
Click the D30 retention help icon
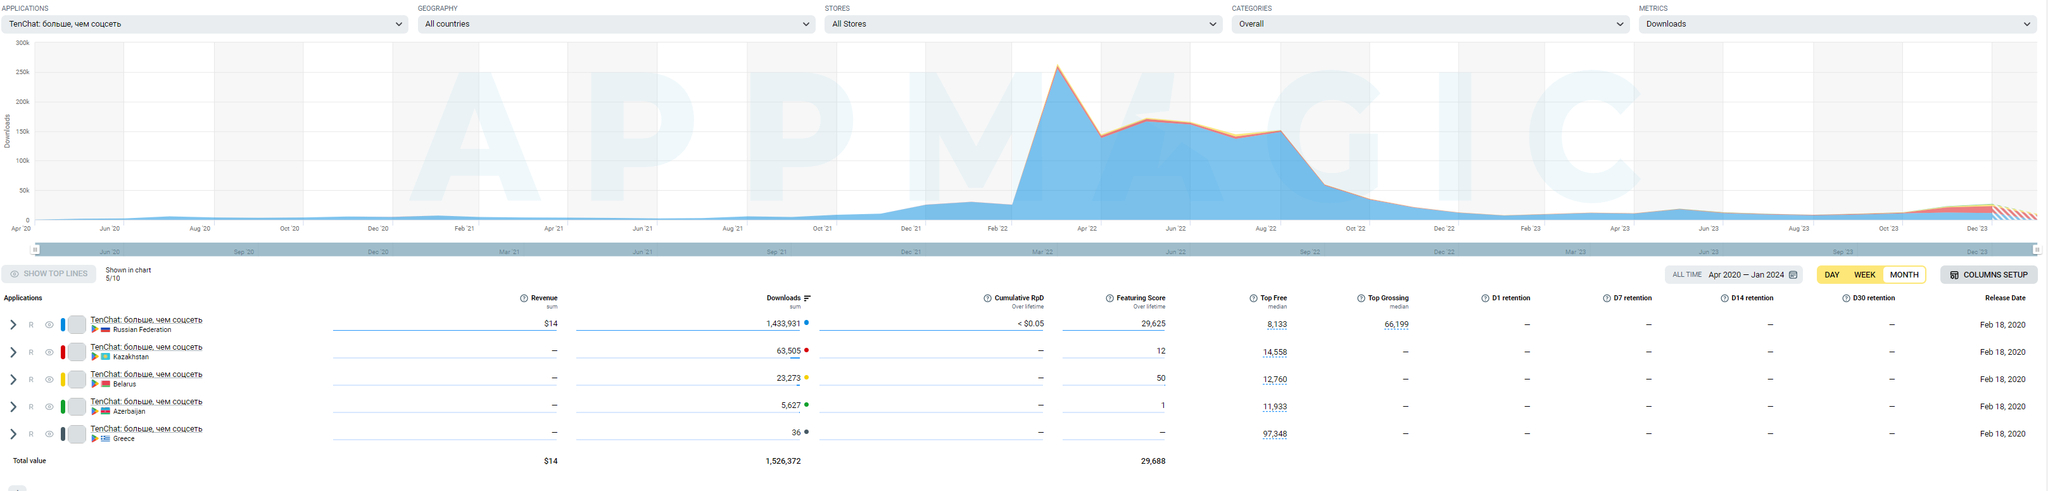pos(1846,298)
